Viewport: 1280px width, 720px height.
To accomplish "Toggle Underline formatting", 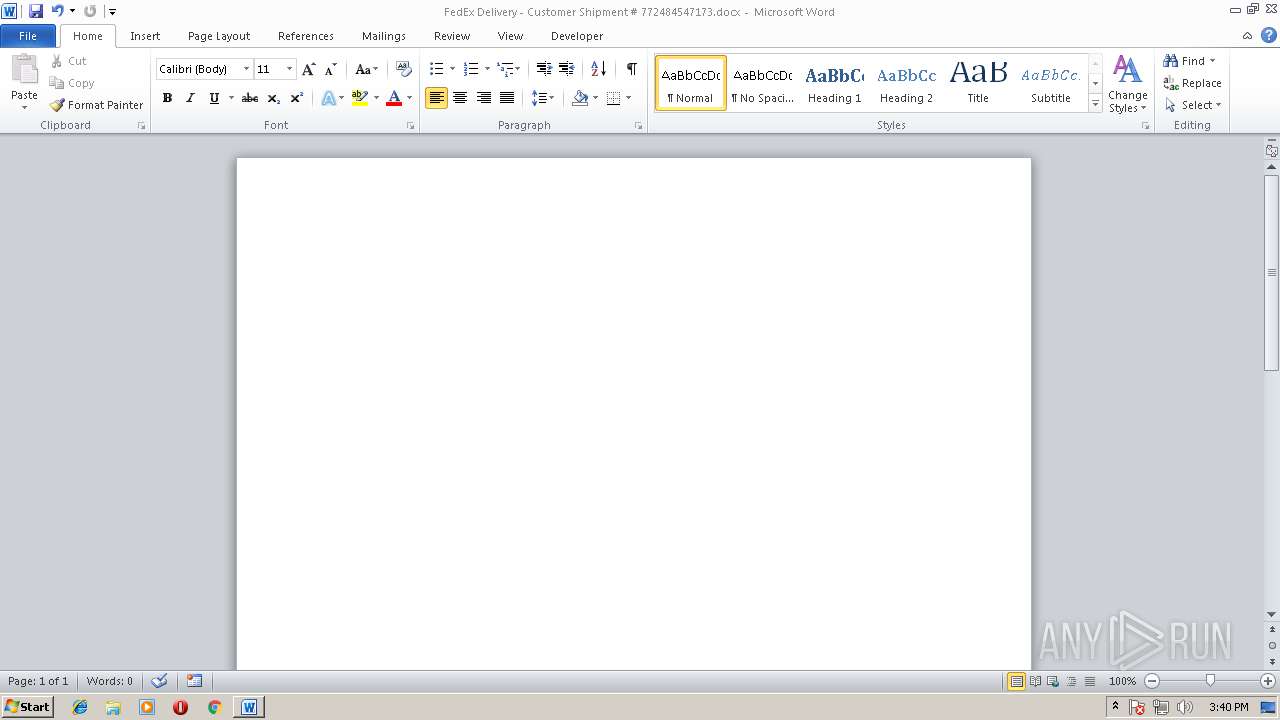I will (x=213, y=98).
